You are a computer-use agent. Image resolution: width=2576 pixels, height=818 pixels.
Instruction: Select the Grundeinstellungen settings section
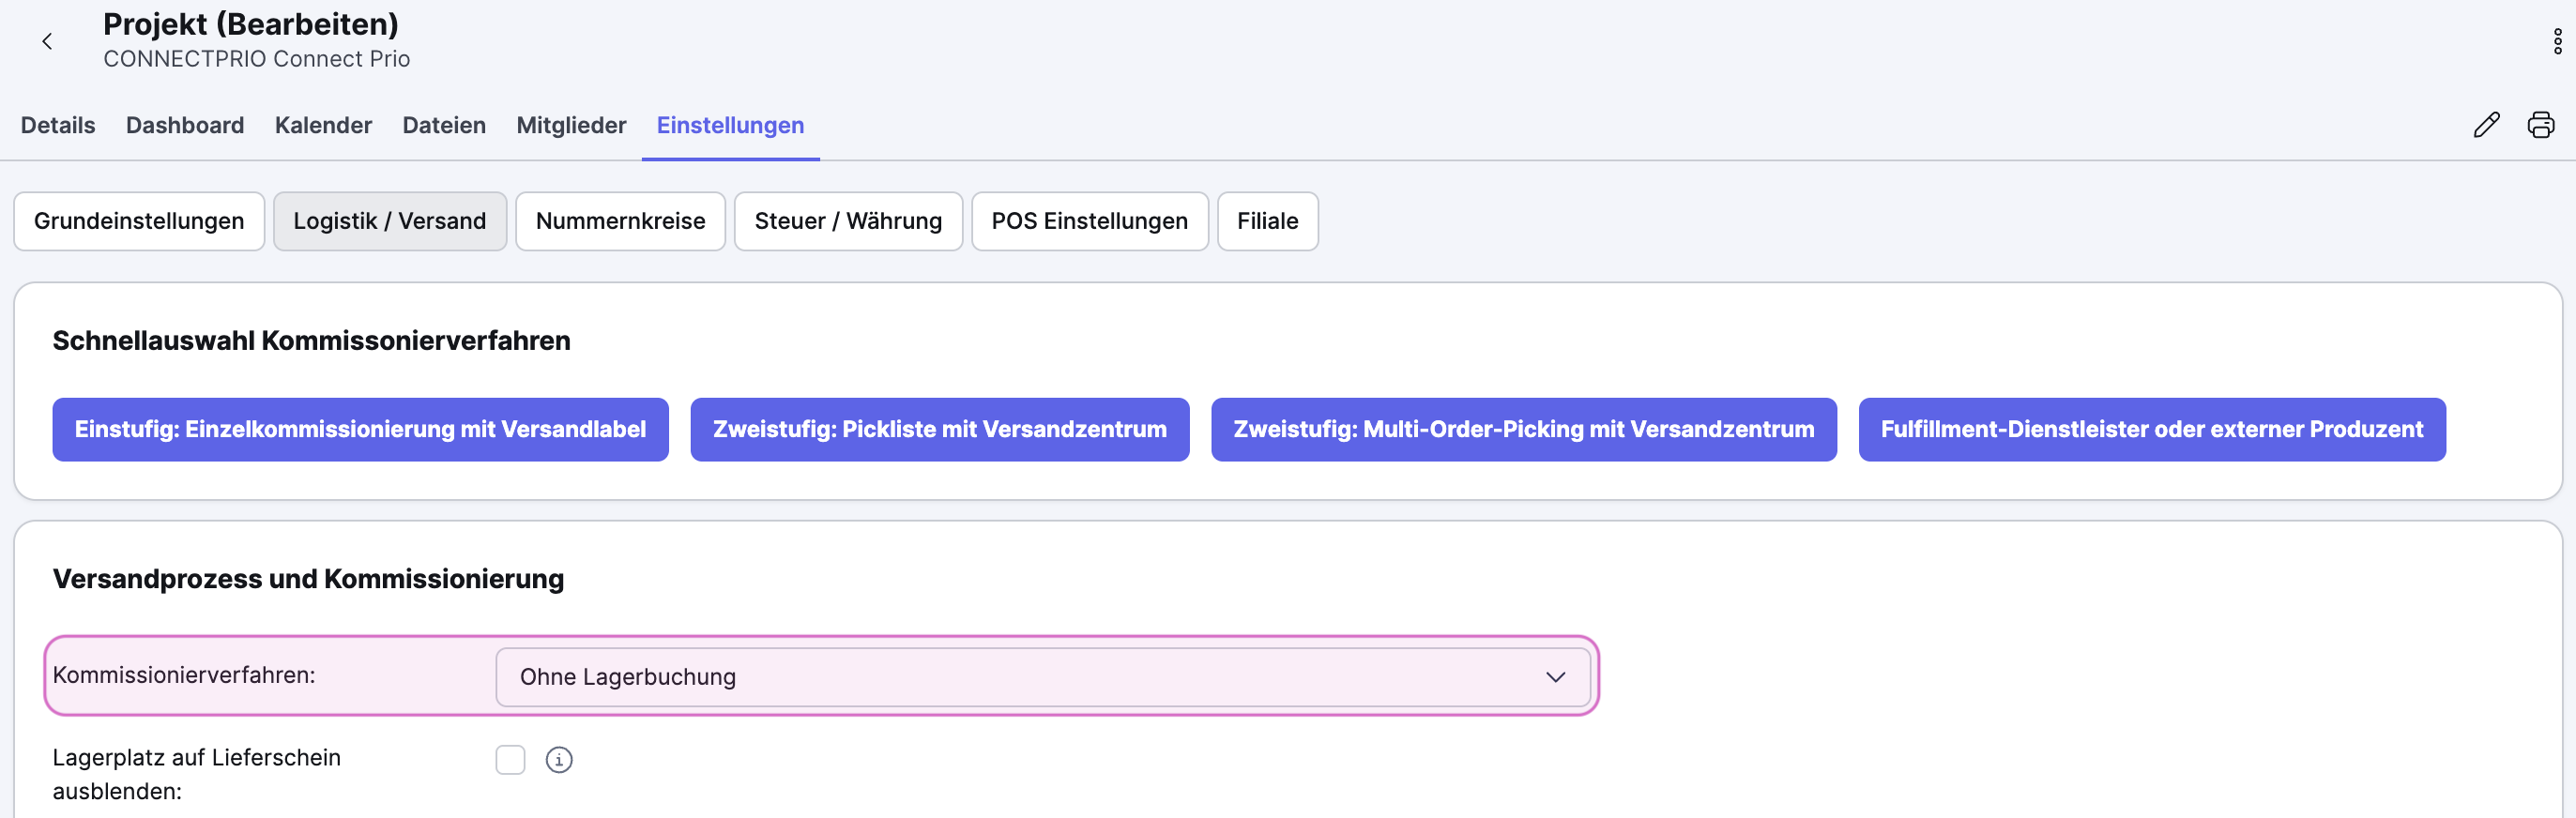pos(139,221)
